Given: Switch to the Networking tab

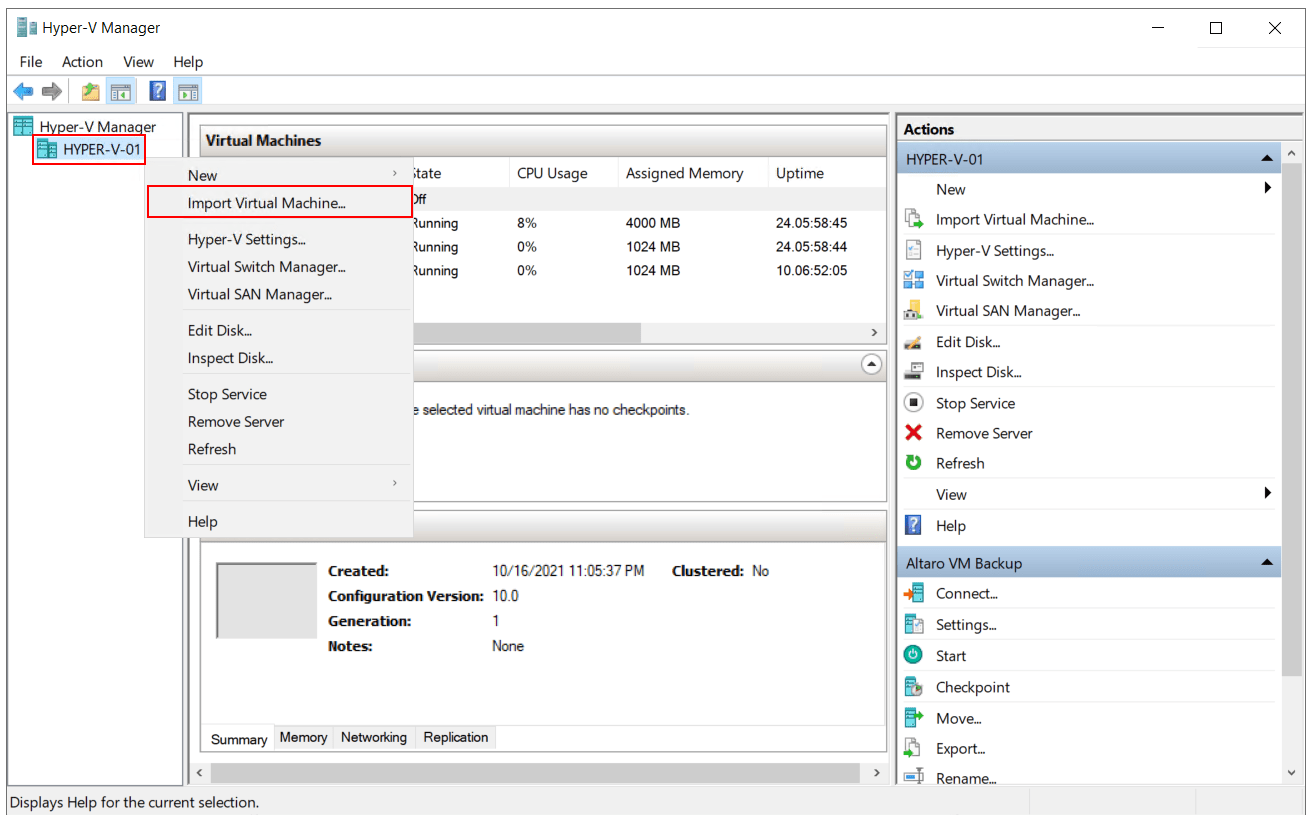Looking at the screenshot, I should point(373,737).
